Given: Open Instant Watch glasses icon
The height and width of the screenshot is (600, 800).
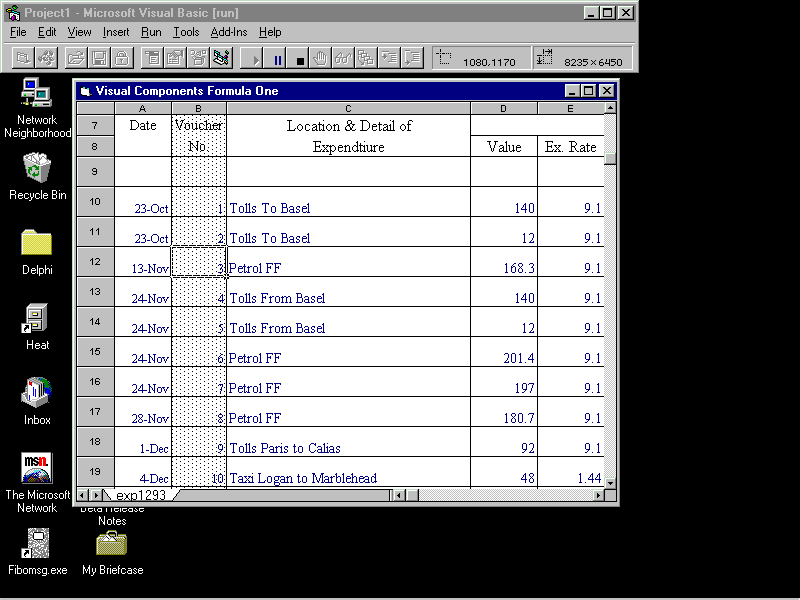Looking at the screenshot, I should point(343,58).
